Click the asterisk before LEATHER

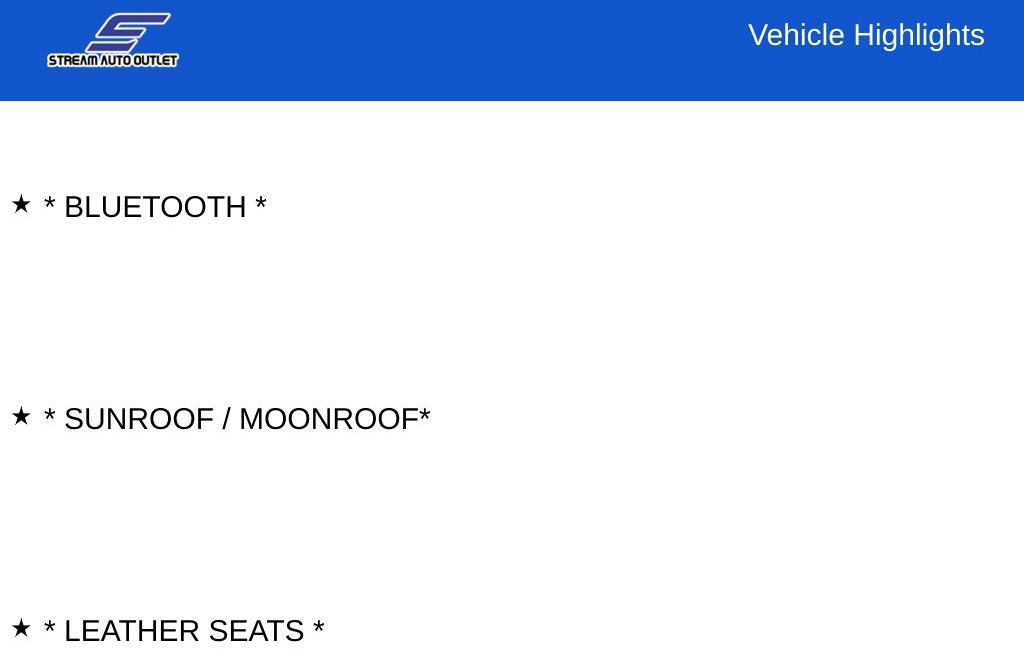(x=49, y=625)
